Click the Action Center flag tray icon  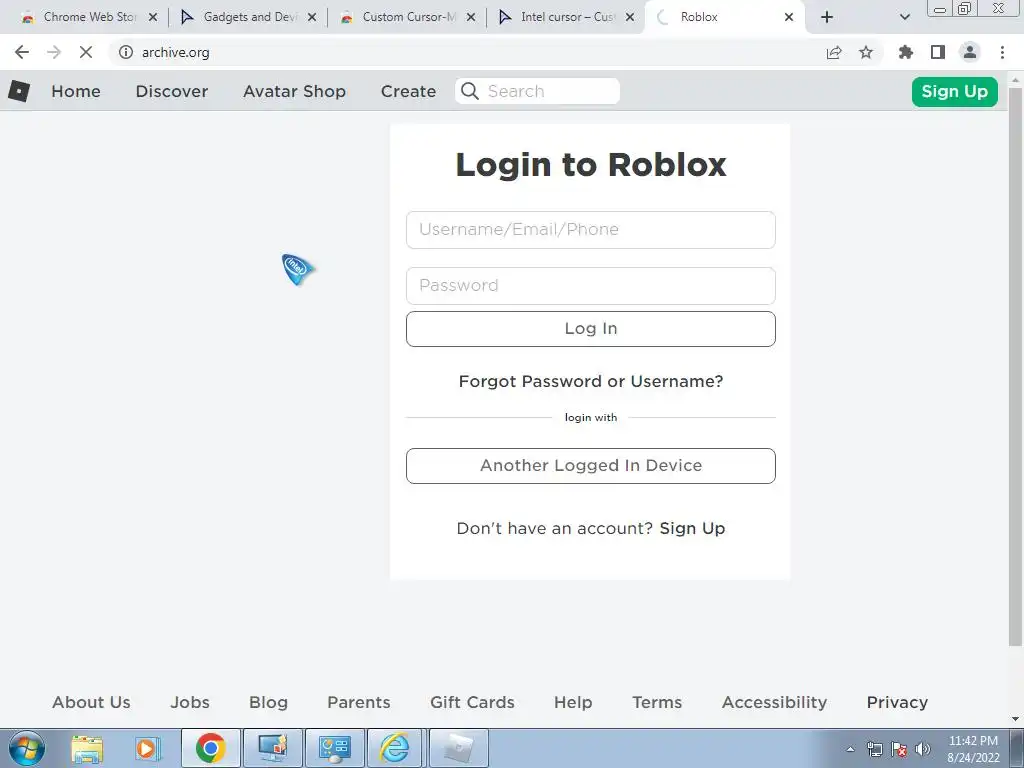[899, 749]
